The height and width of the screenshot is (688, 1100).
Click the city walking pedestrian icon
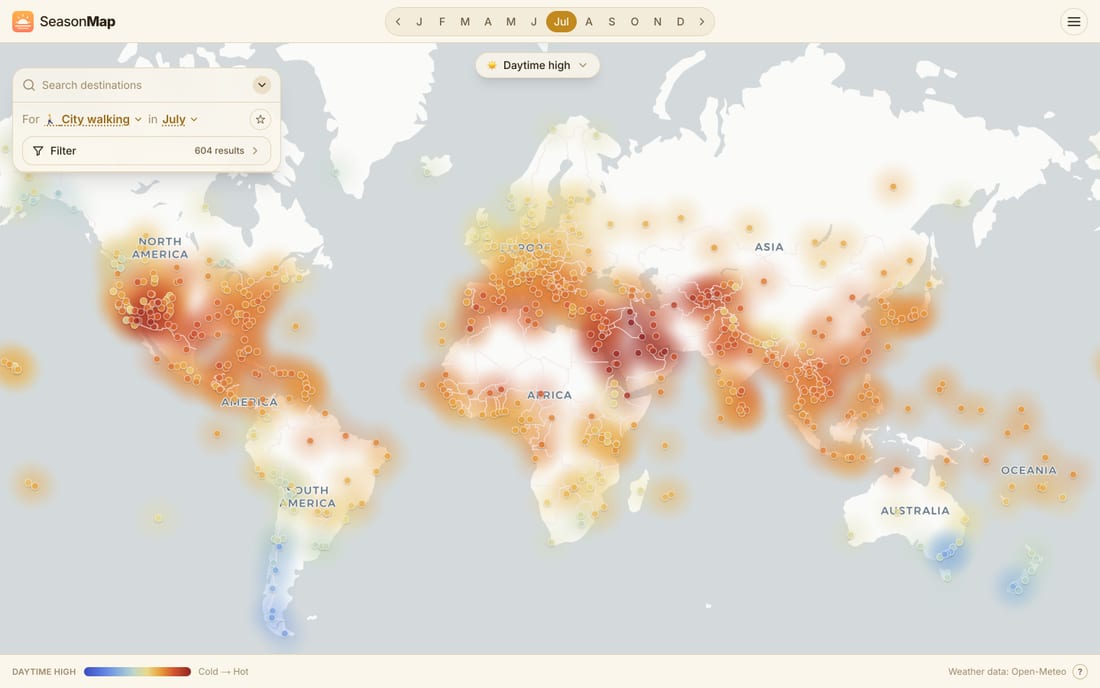(x=50, y=120)
